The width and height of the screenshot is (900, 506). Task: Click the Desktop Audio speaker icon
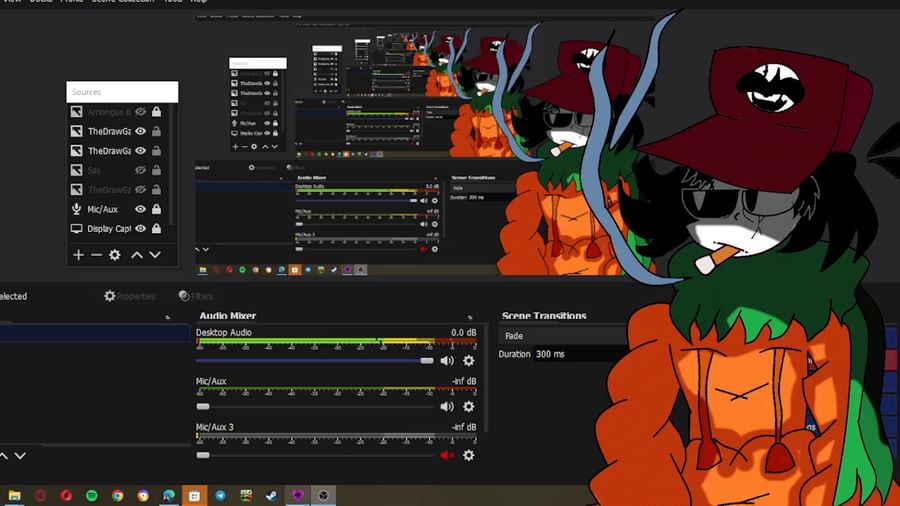[x=447, y=360]
